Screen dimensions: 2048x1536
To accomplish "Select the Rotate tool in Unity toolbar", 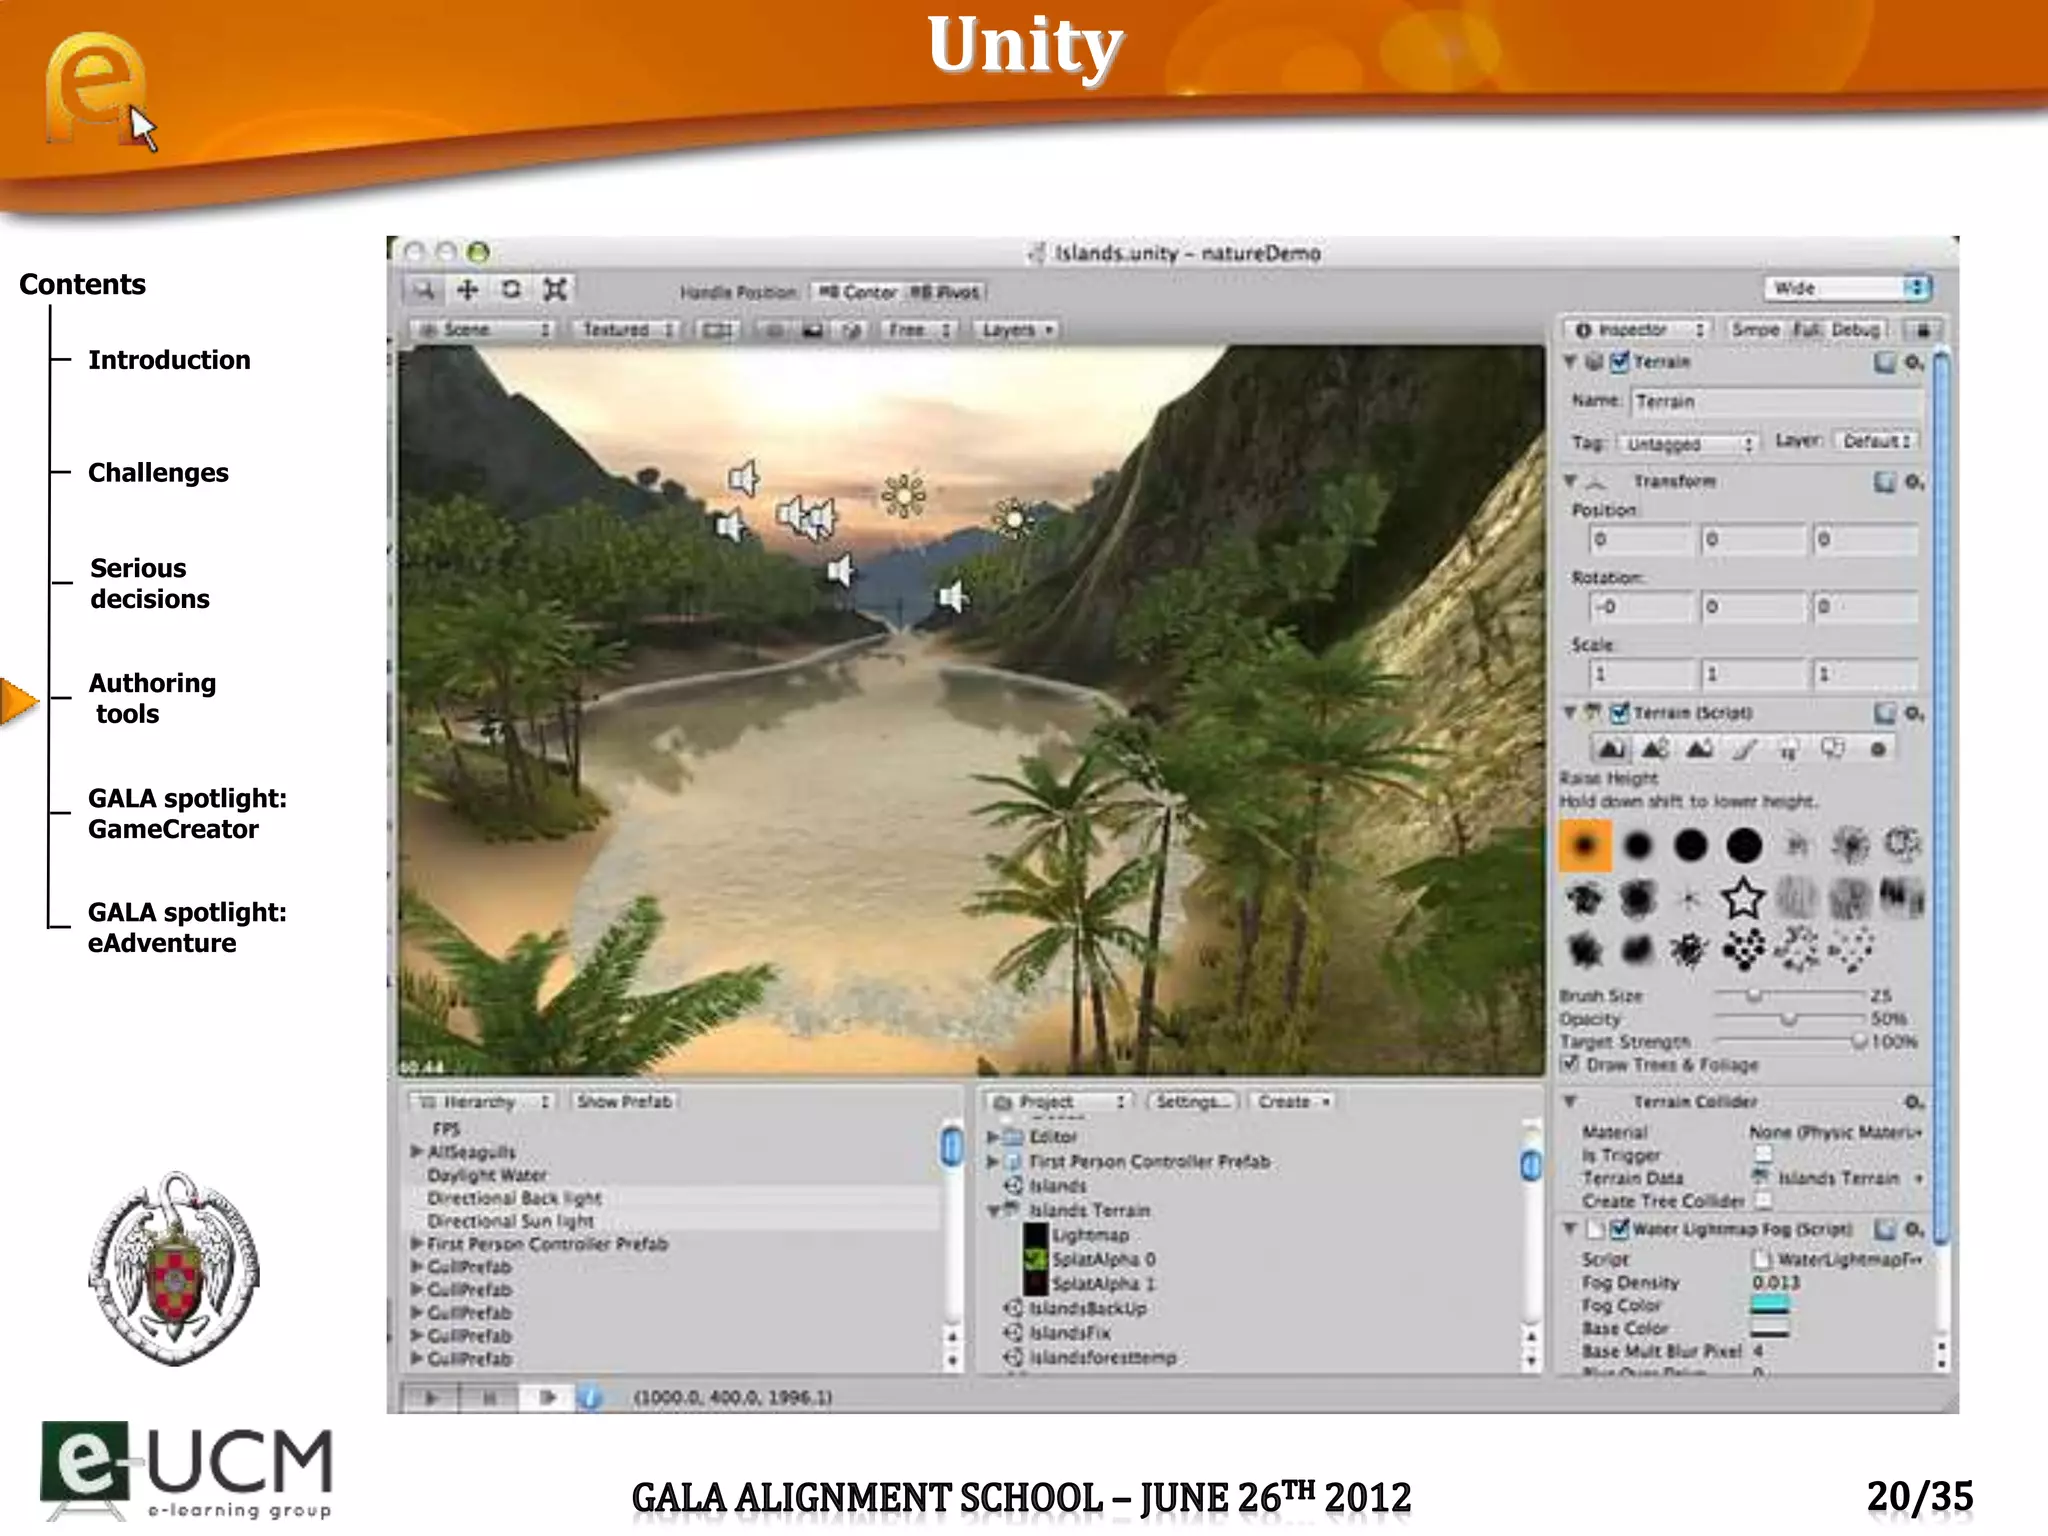I will 511,290.
